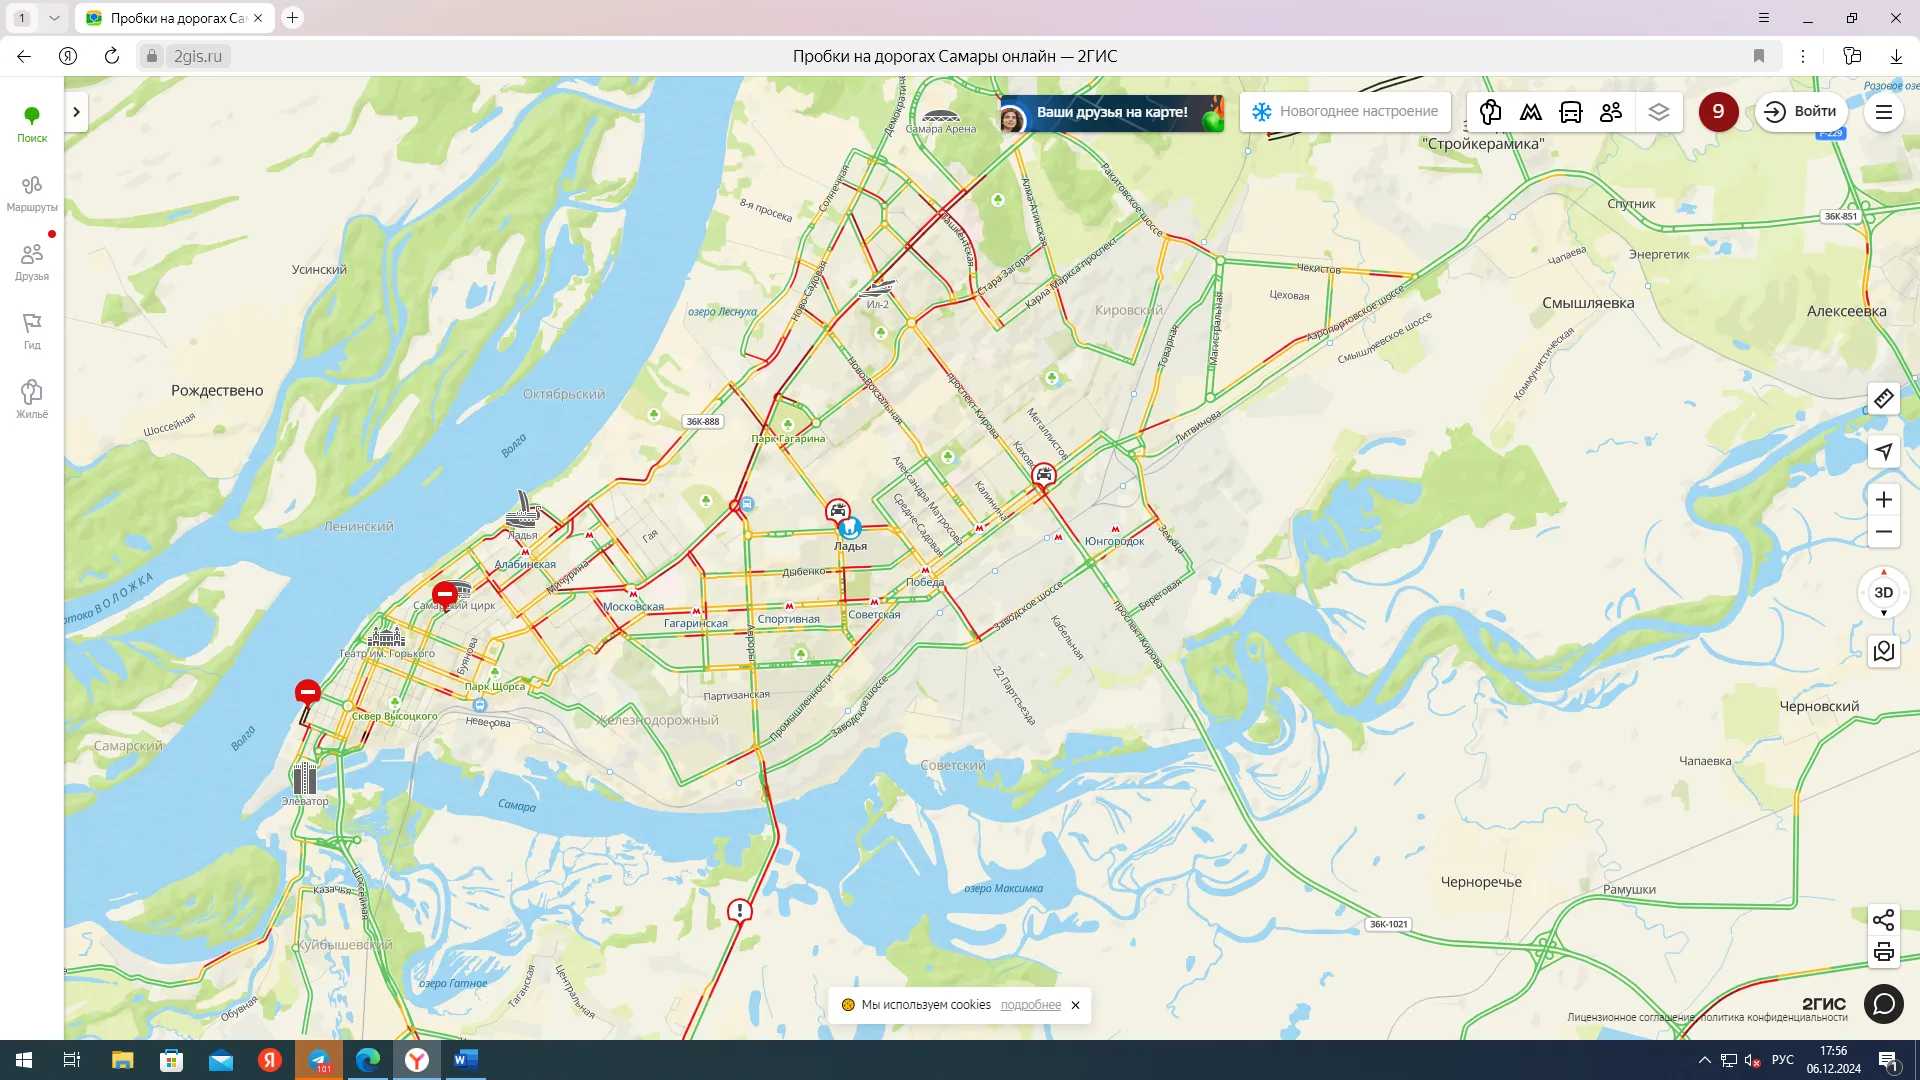Screen dimensions: 1920x1080
Task: Open the Маршруты routes panel
Action: coord(32,193)
